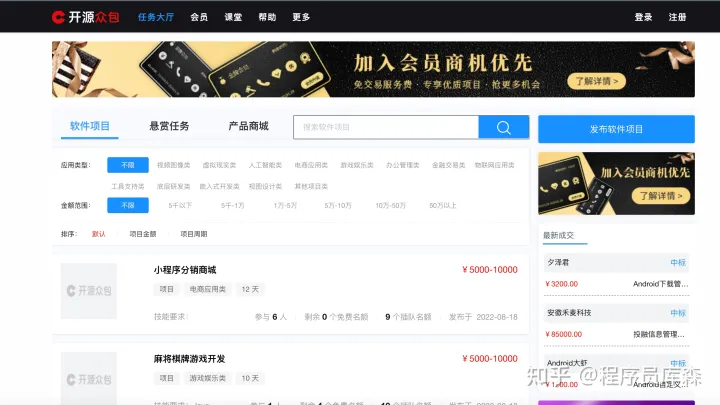Select 不限 for 应用类型 filter

[128, 165]
